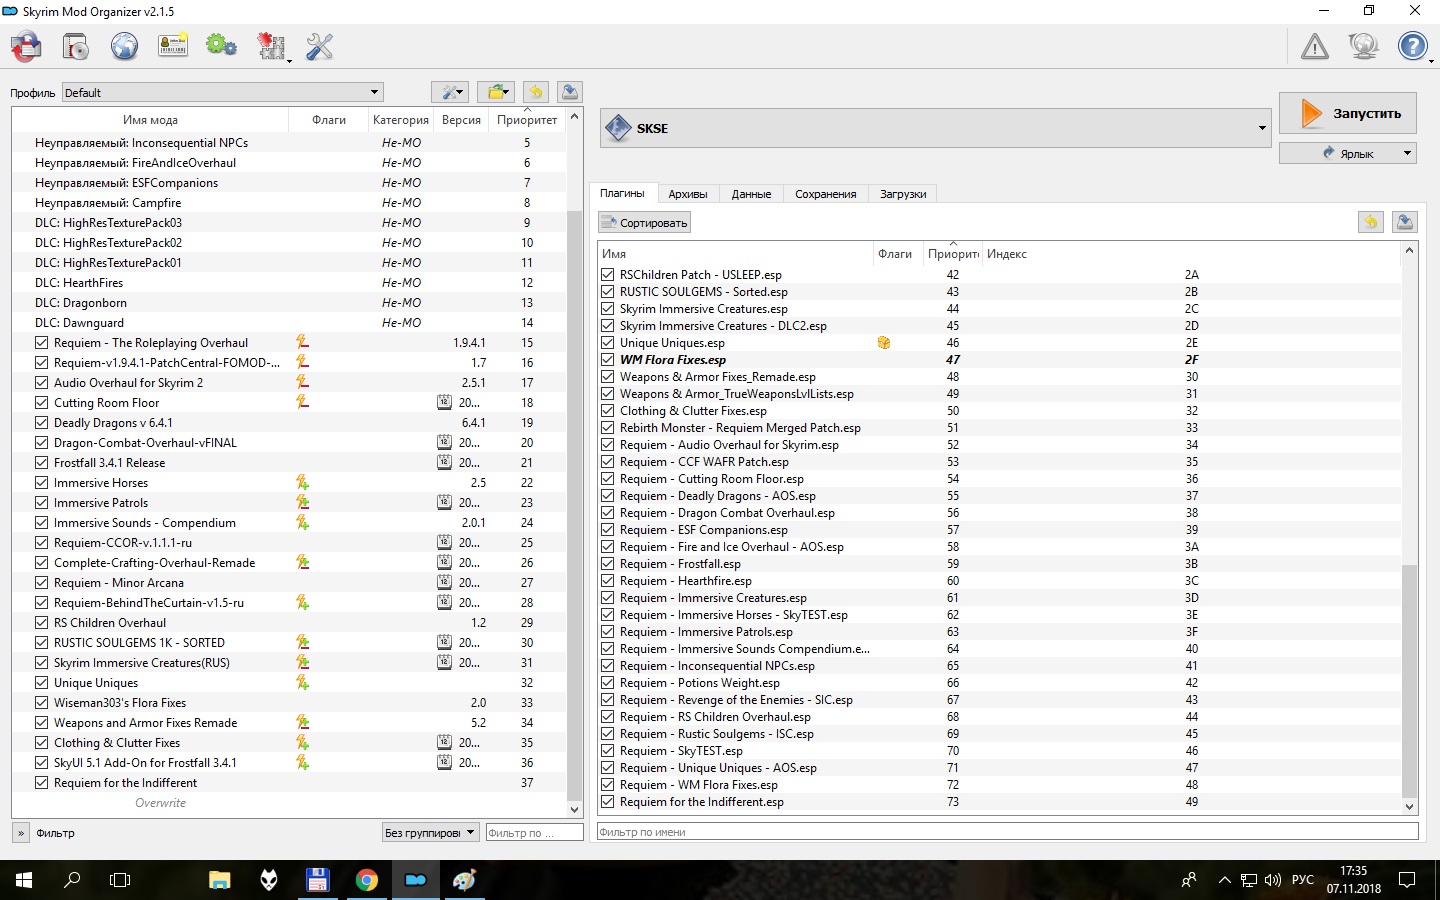Open the folder shortcuts dropdown above the mod list

point(496,92)
